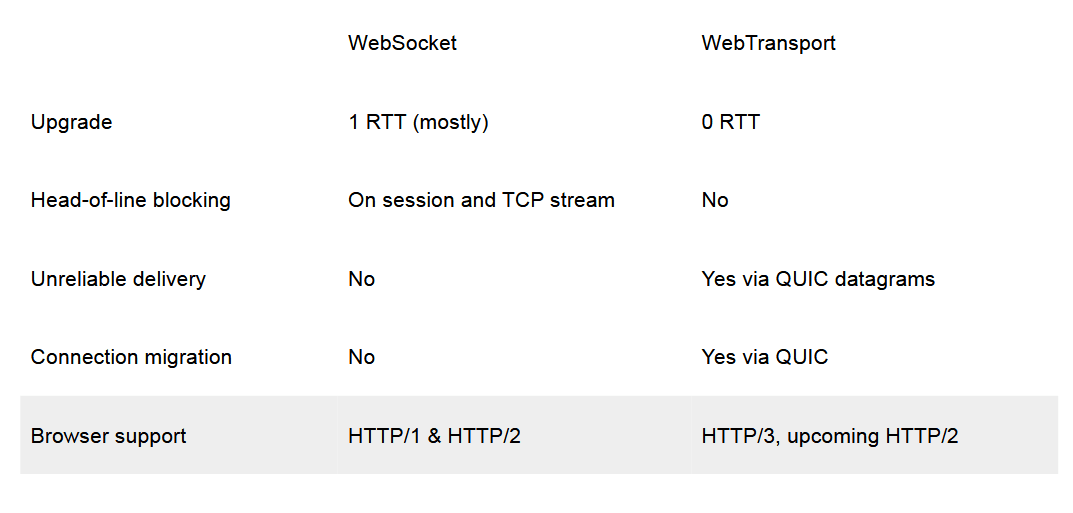Click 'Yes via QUIC datagrams' cell
Screen dimensions: 1073x513
tap(818, 279)
